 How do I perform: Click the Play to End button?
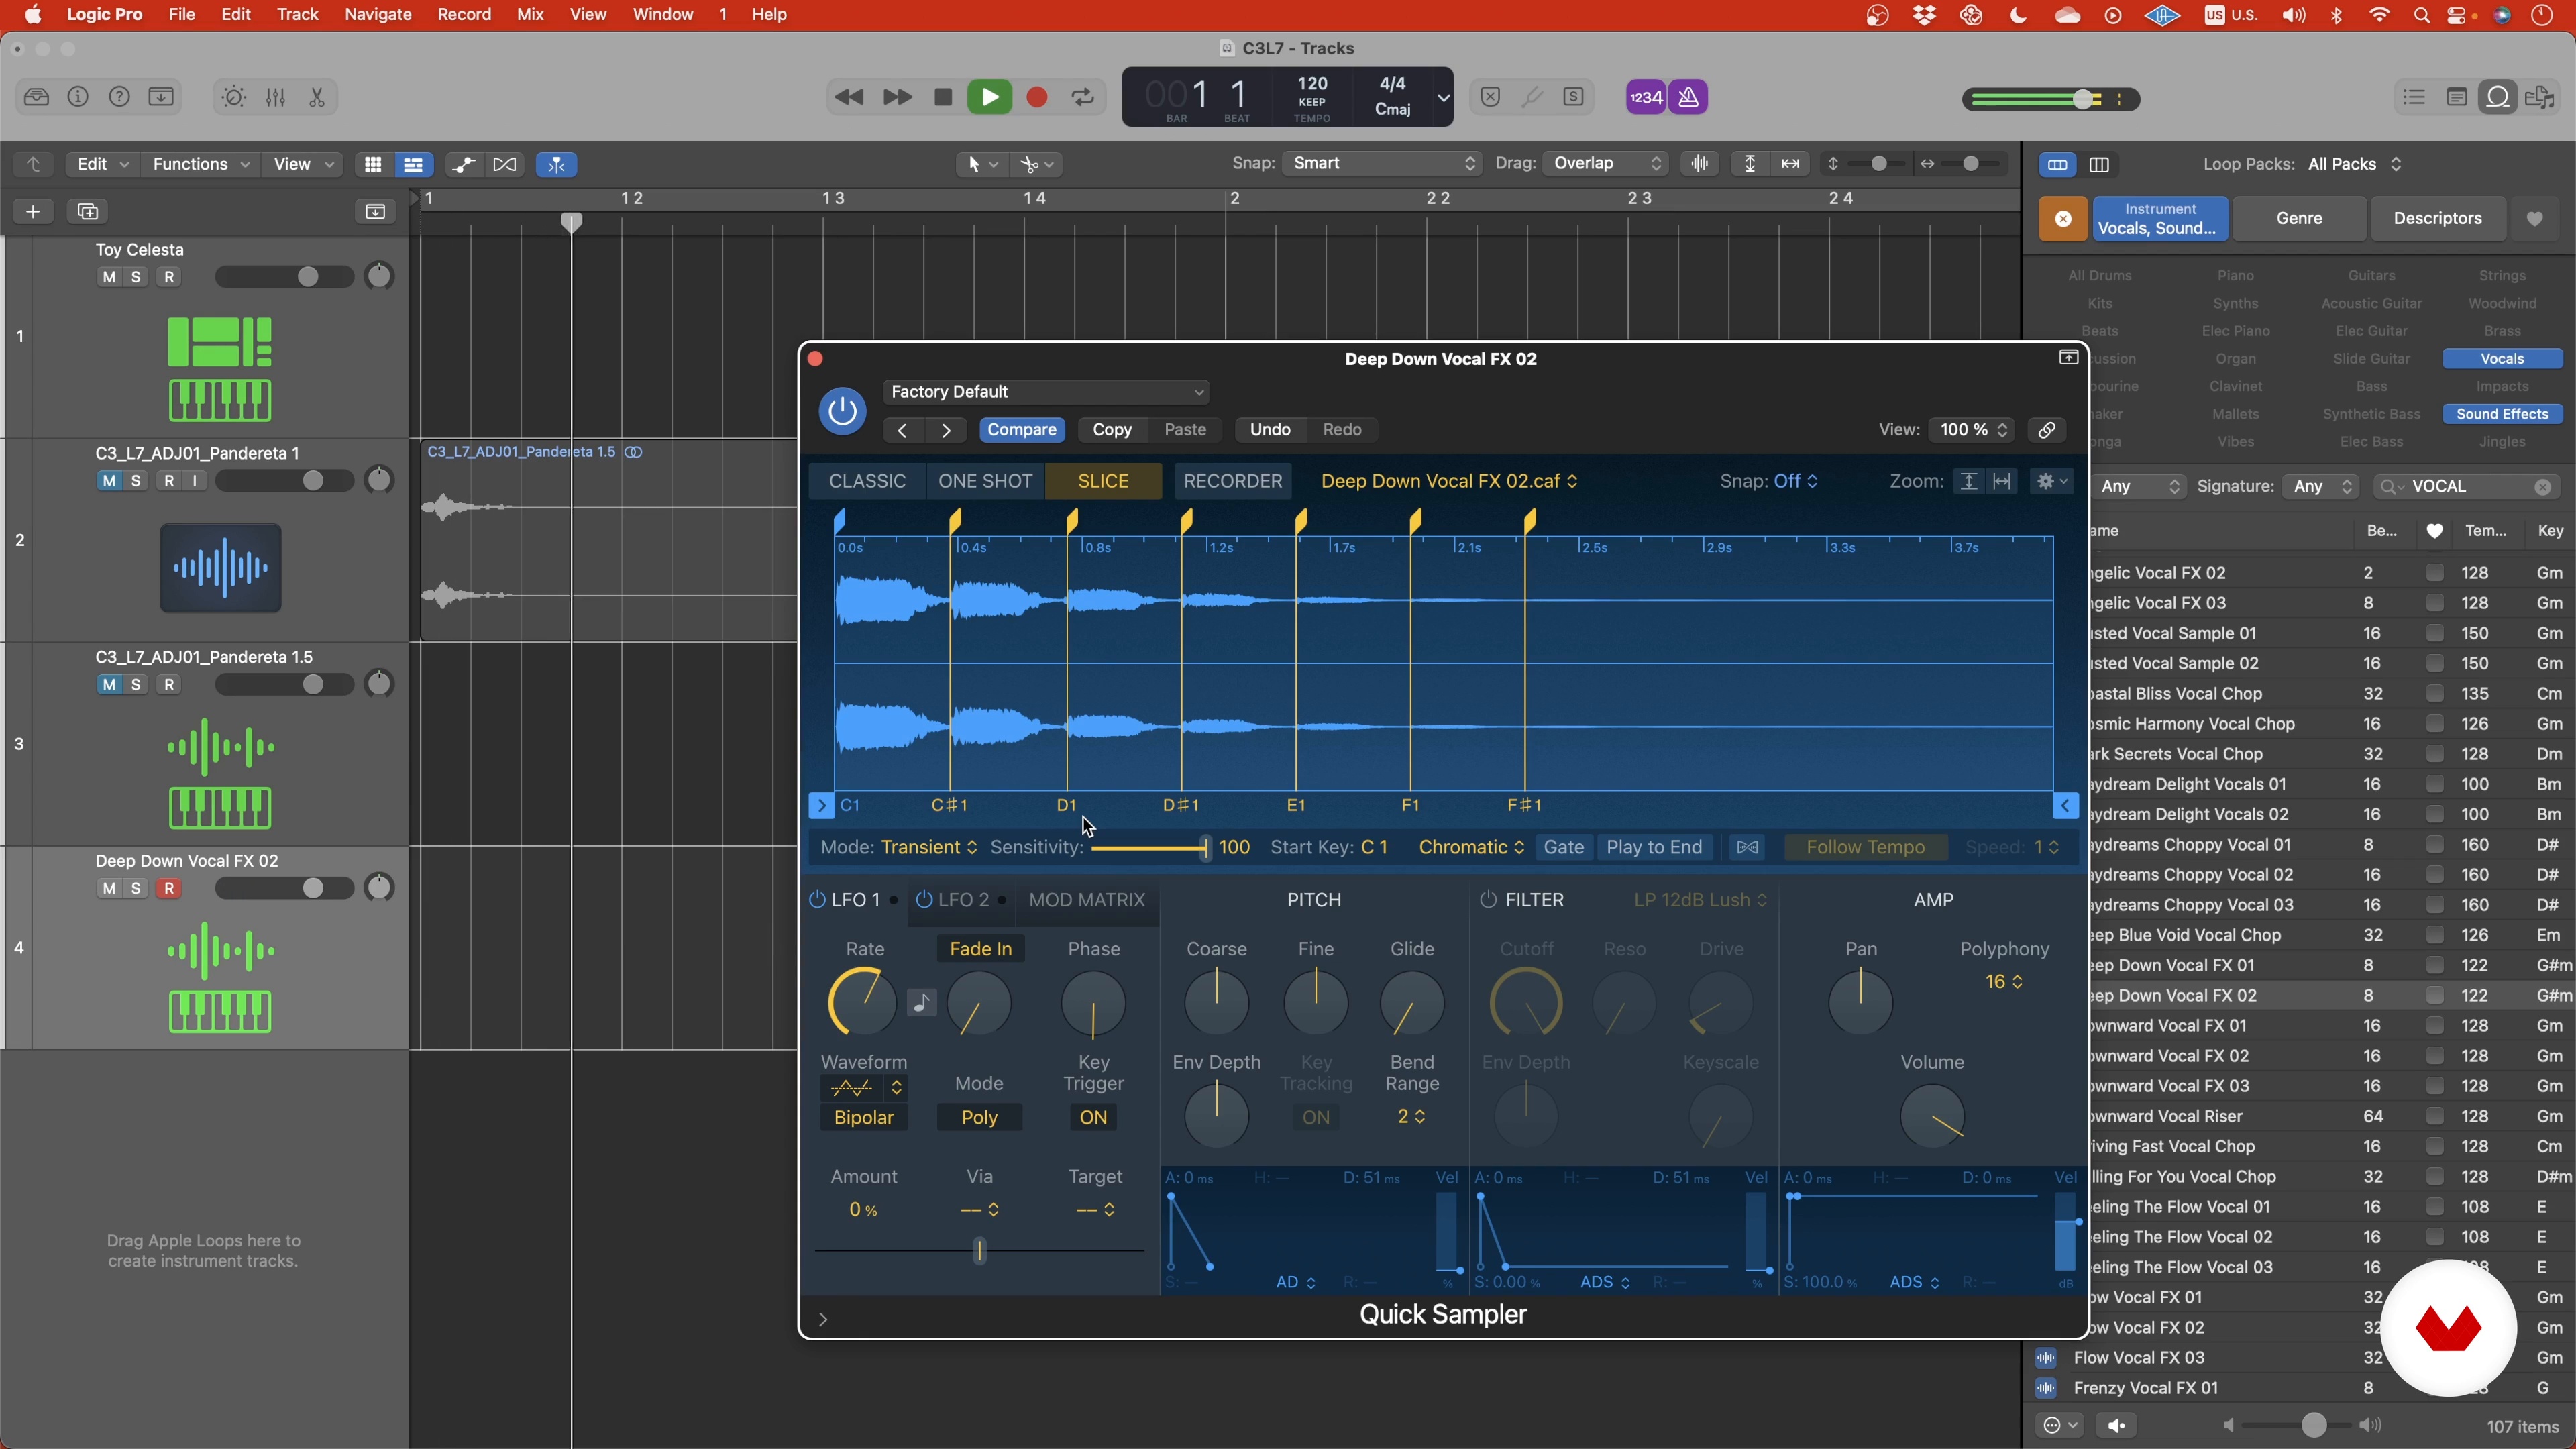pos(1654,848)
